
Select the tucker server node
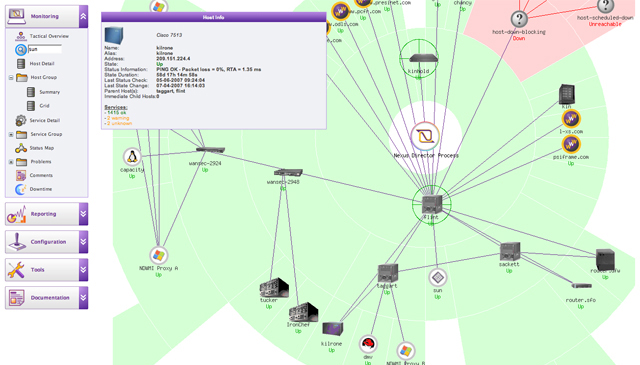(x=274, y=288)
